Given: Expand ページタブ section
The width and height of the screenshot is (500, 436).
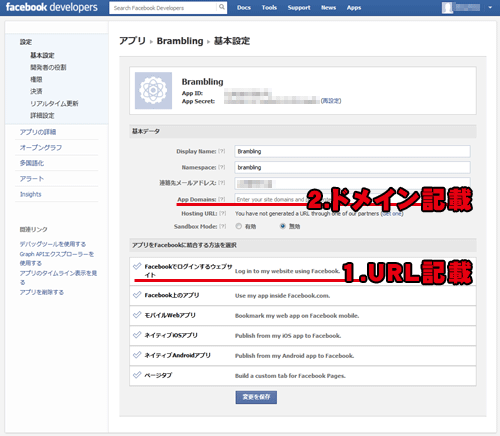Looking at the screenshot, I should click(303, 376).
